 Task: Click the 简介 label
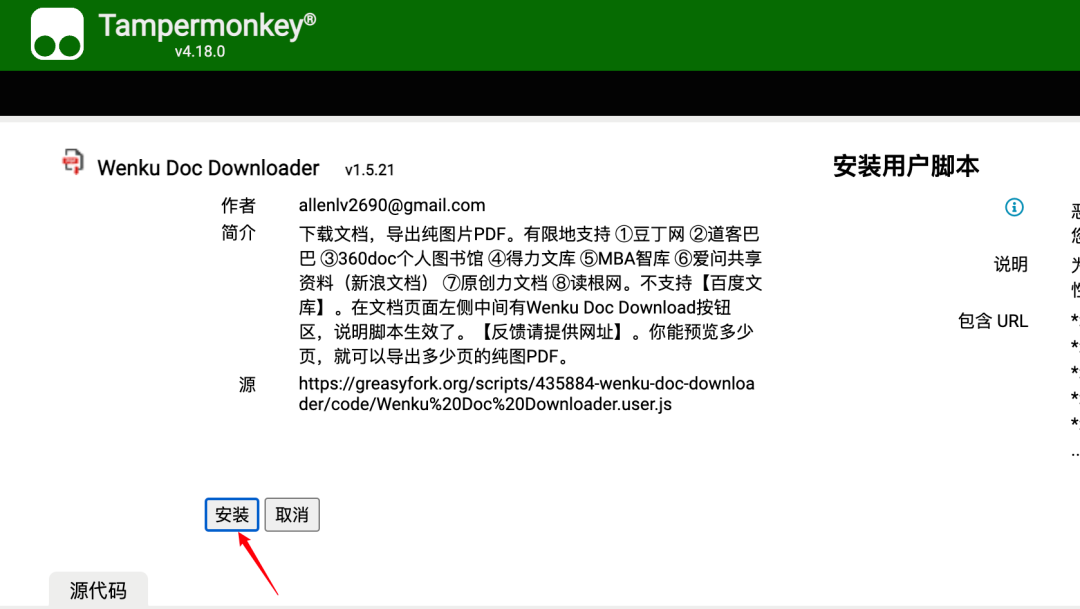(x=238, y=233)
